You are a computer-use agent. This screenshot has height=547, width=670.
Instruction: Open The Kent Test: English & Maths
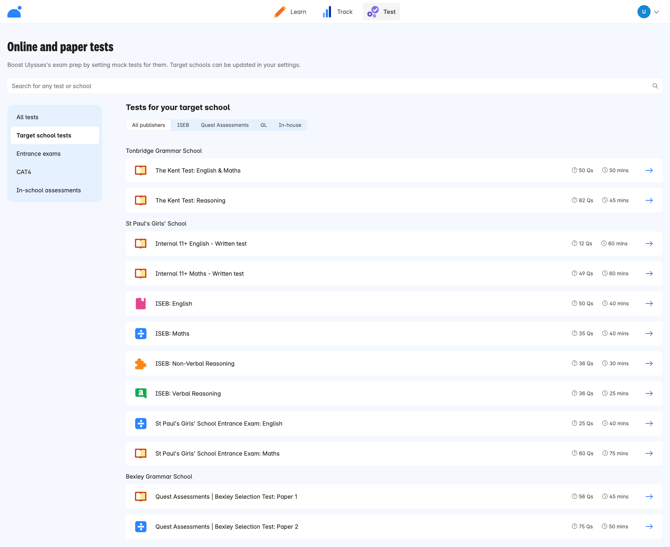pyautogui.click(x=394, y=171)
